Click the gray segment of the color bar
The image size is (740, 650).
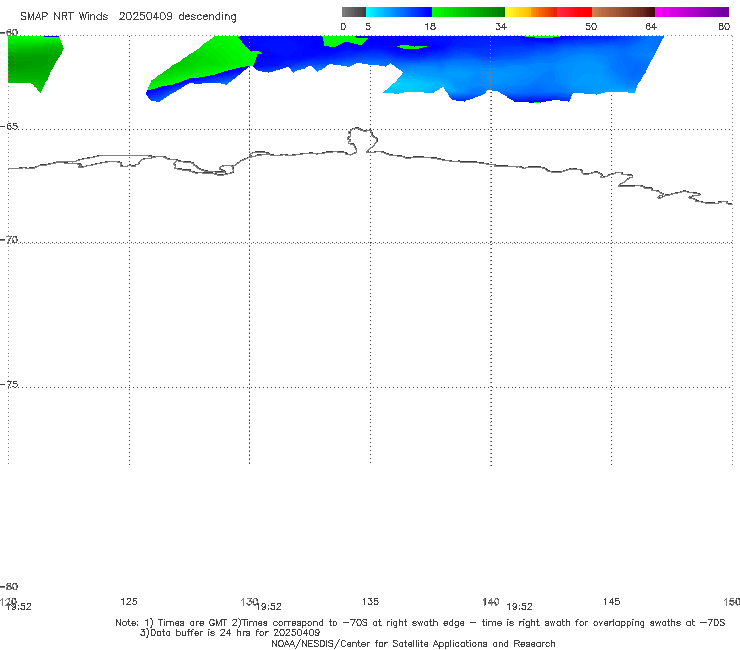(353, 12)
